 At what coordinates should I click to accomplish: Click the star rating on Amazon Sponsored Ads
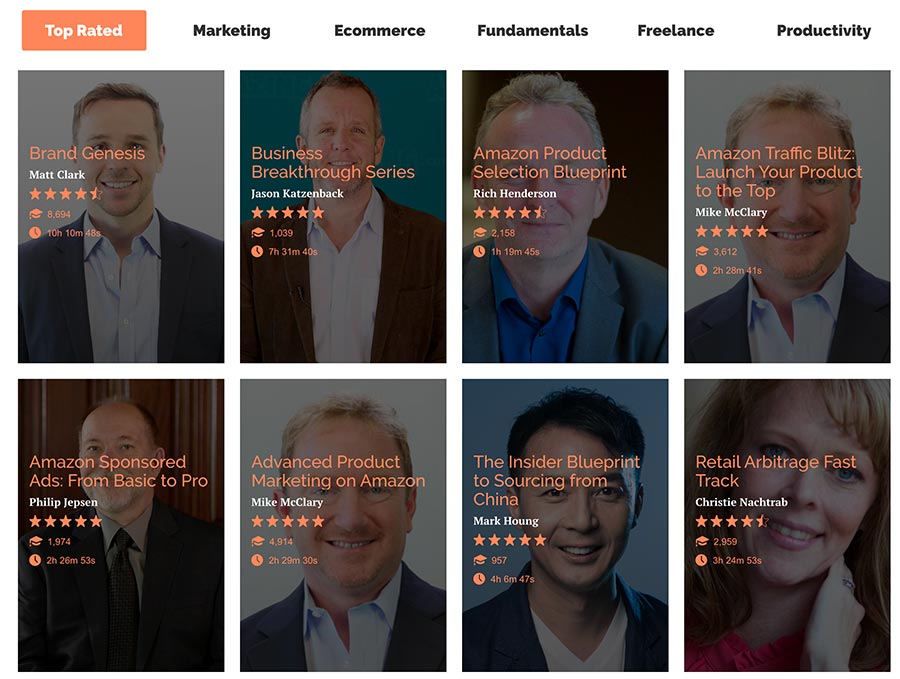(x=65, y=521)
